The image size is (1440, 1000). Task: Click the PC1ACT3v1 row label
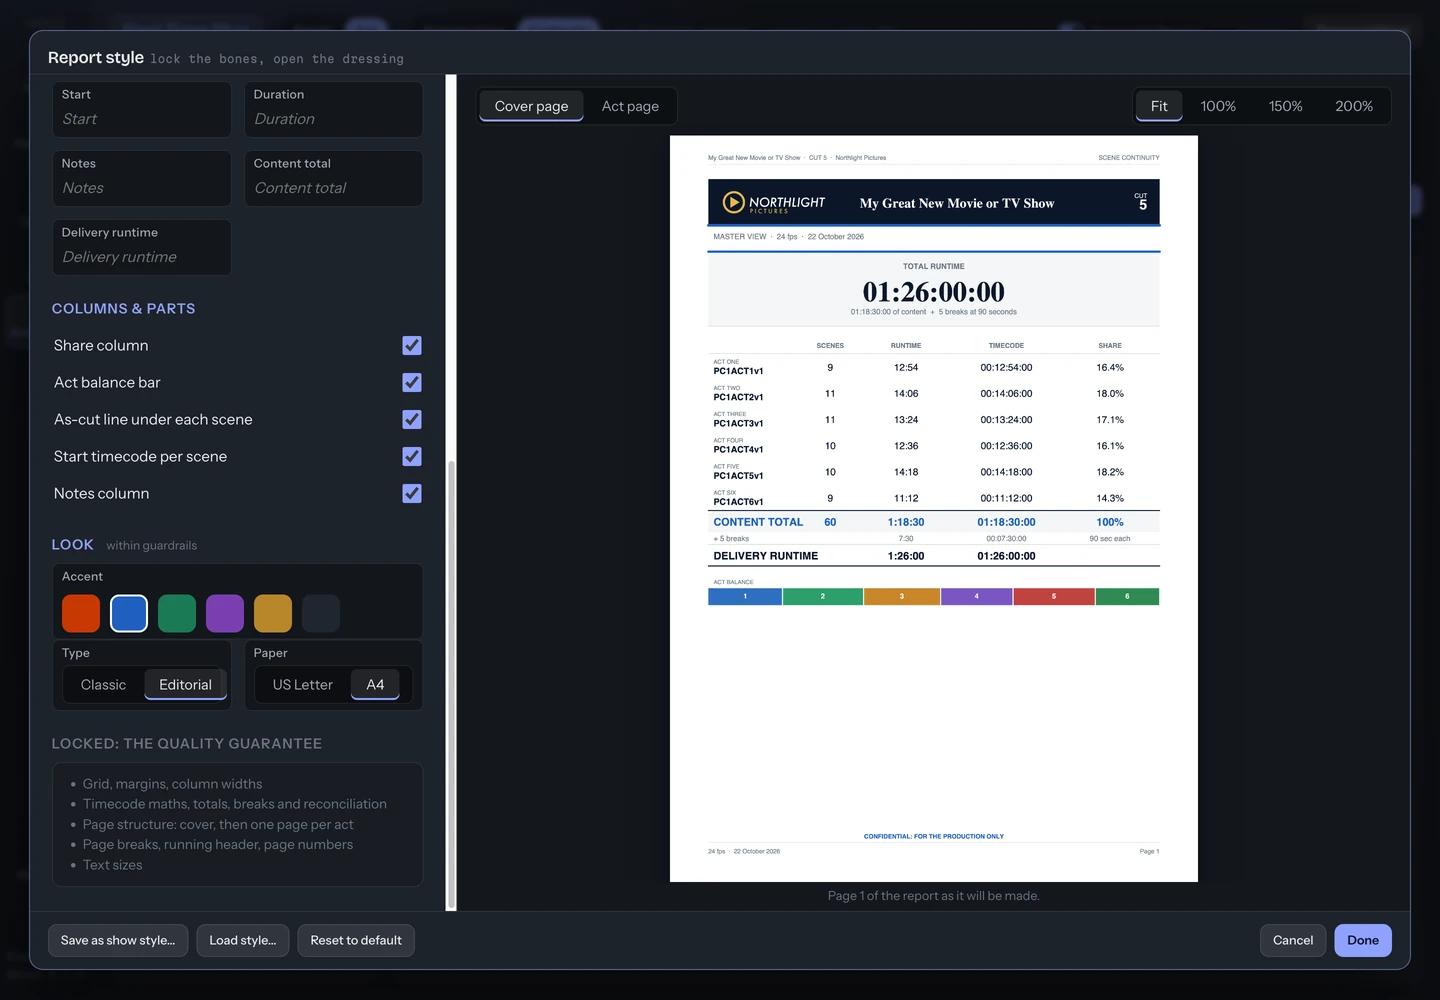pyautogui.click(x=738, y=423)
